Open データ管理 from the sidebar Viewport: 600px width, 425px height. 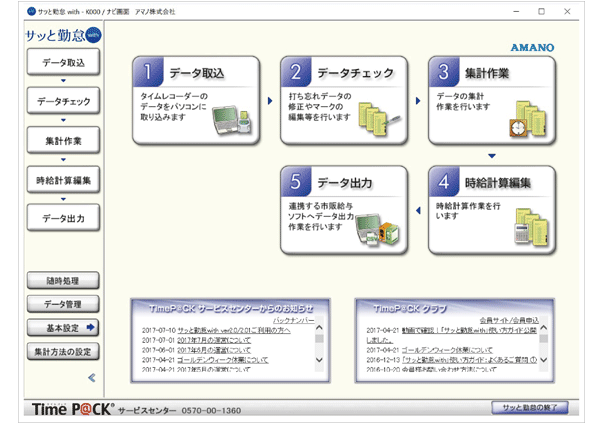point(63,304)
